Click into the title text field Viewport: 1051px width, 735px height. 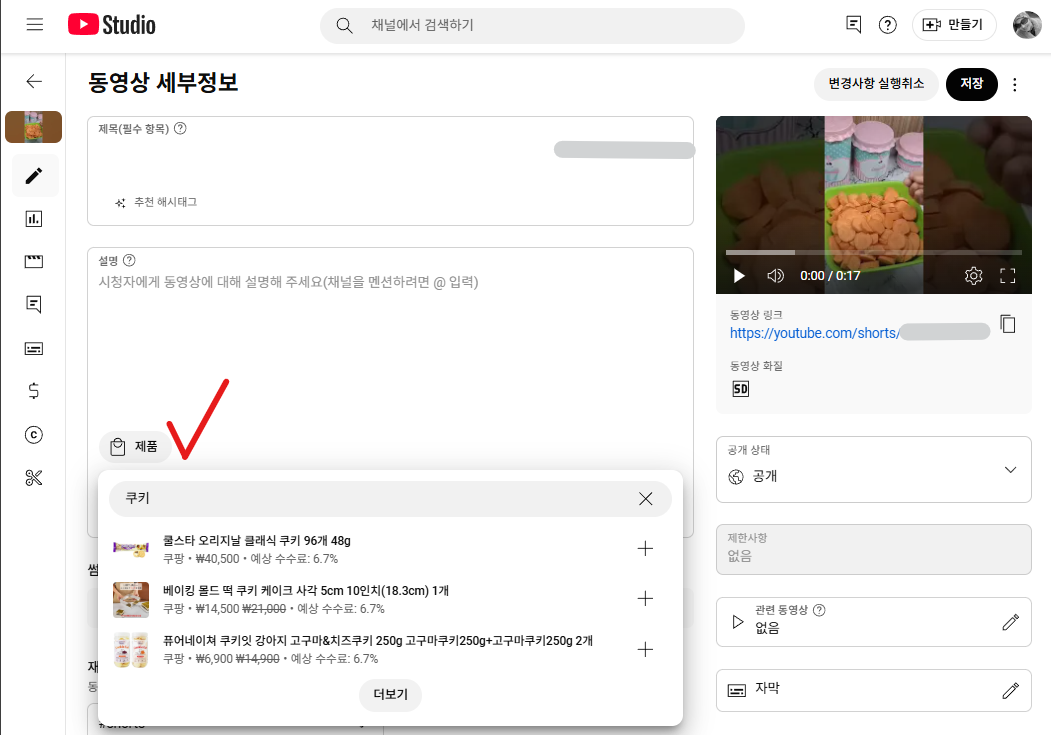[390, 171]
